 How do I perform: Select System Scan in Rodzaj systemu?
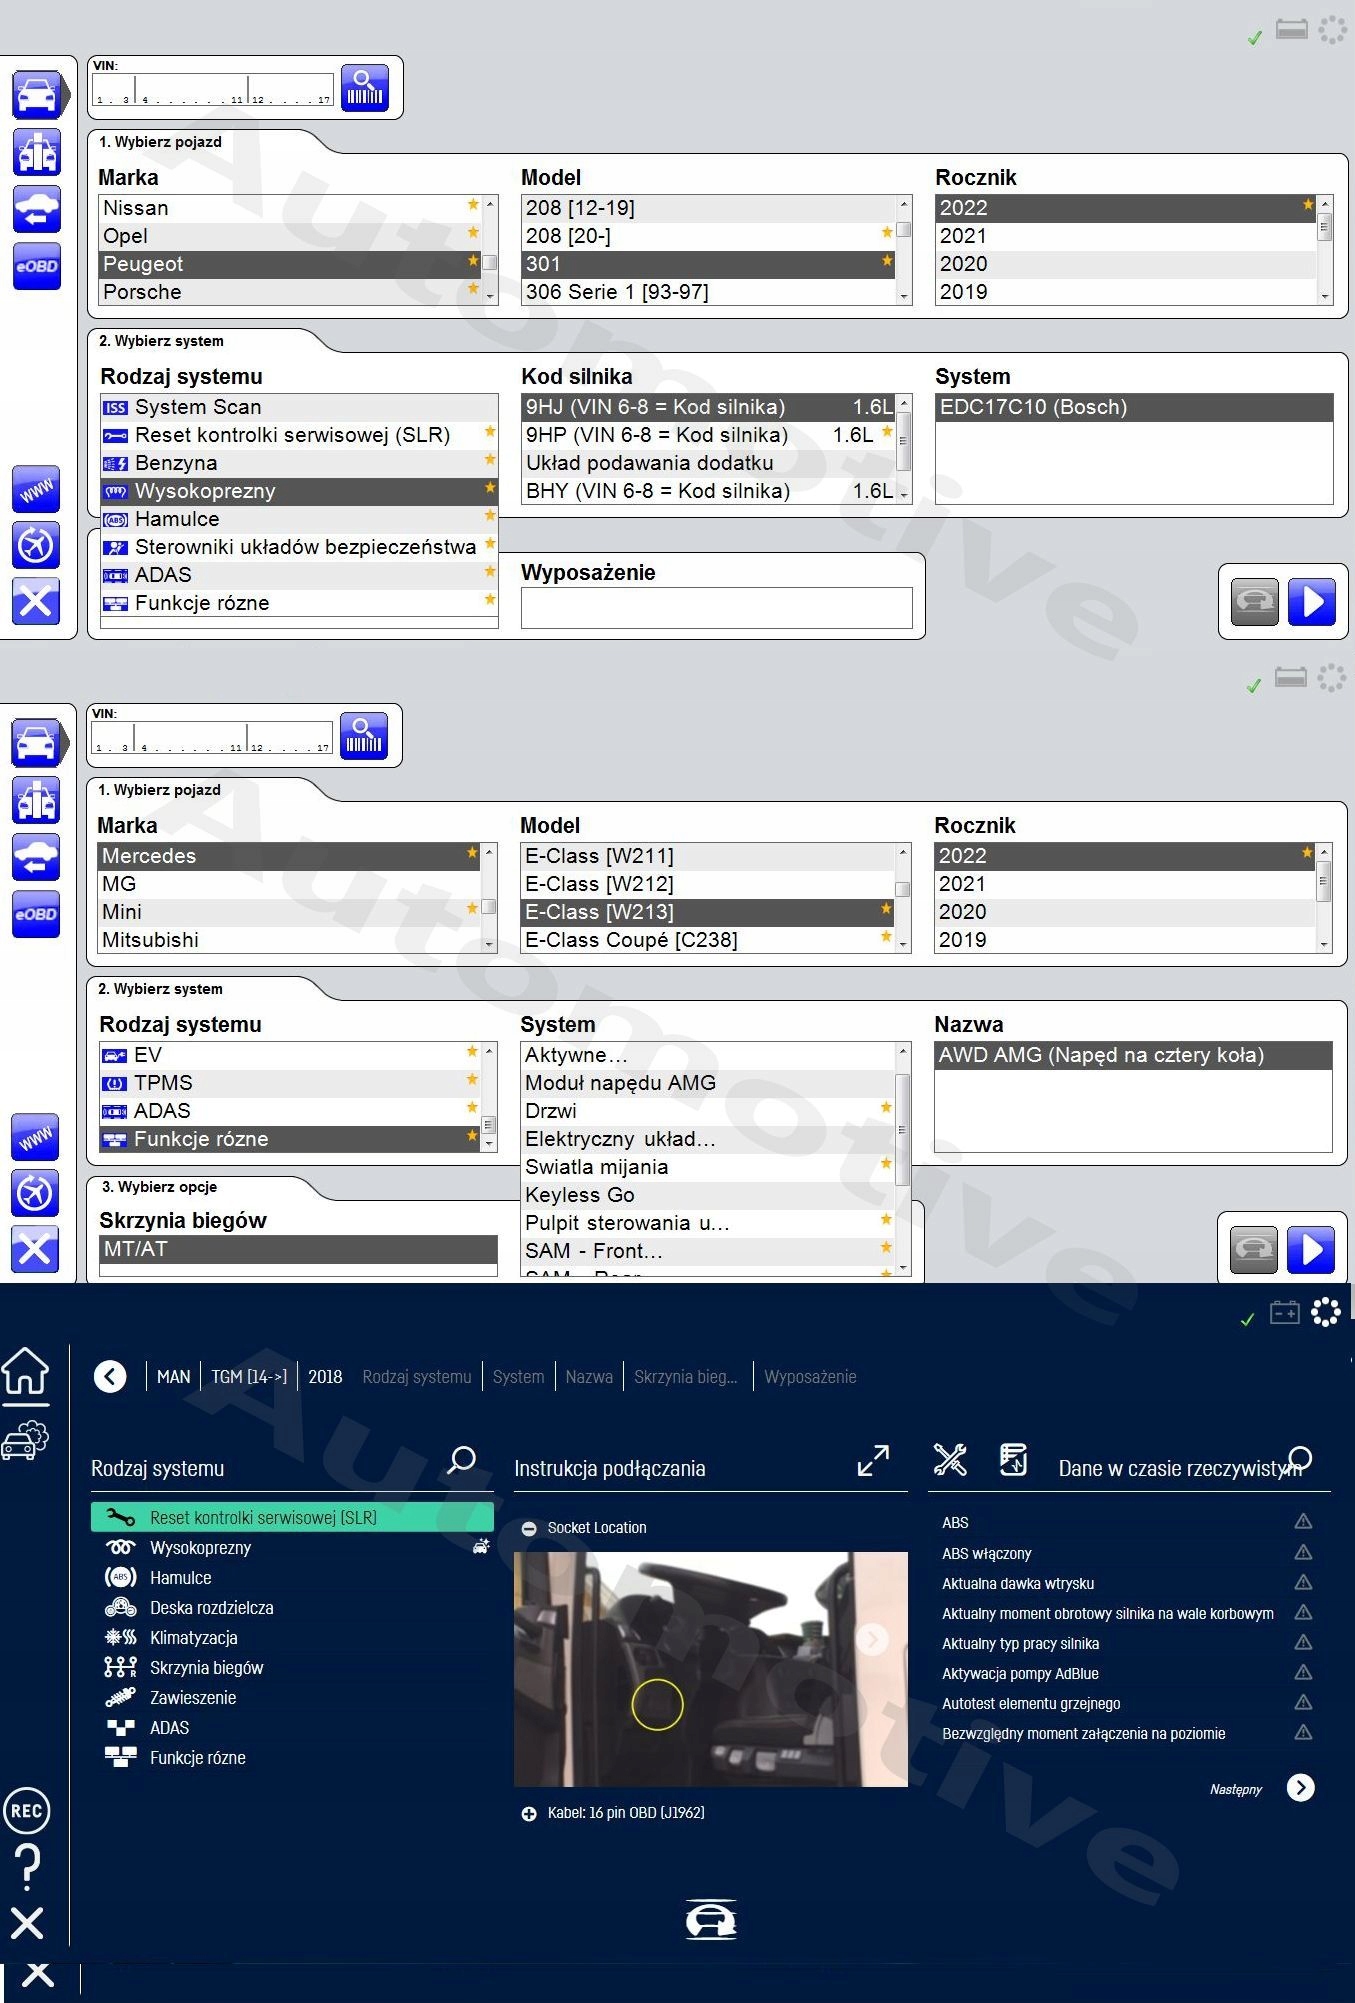pos(299,407)
